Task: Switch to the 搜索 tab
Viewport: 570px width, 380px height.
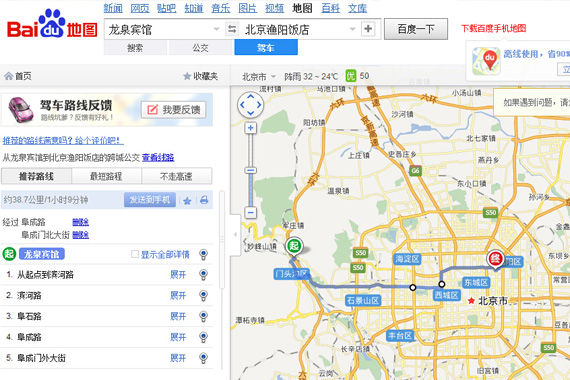Action: pos(135,48)
